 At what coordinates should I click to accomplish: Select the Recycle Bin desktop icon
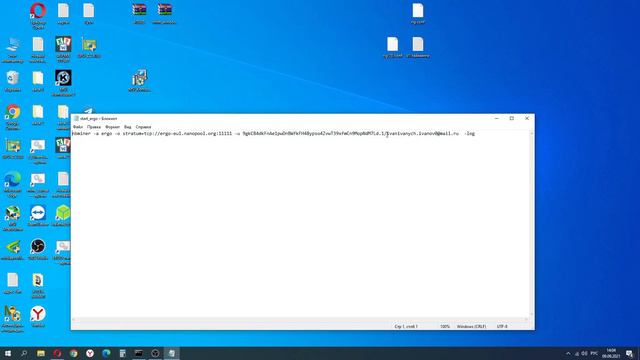click(x=13, y=81)
